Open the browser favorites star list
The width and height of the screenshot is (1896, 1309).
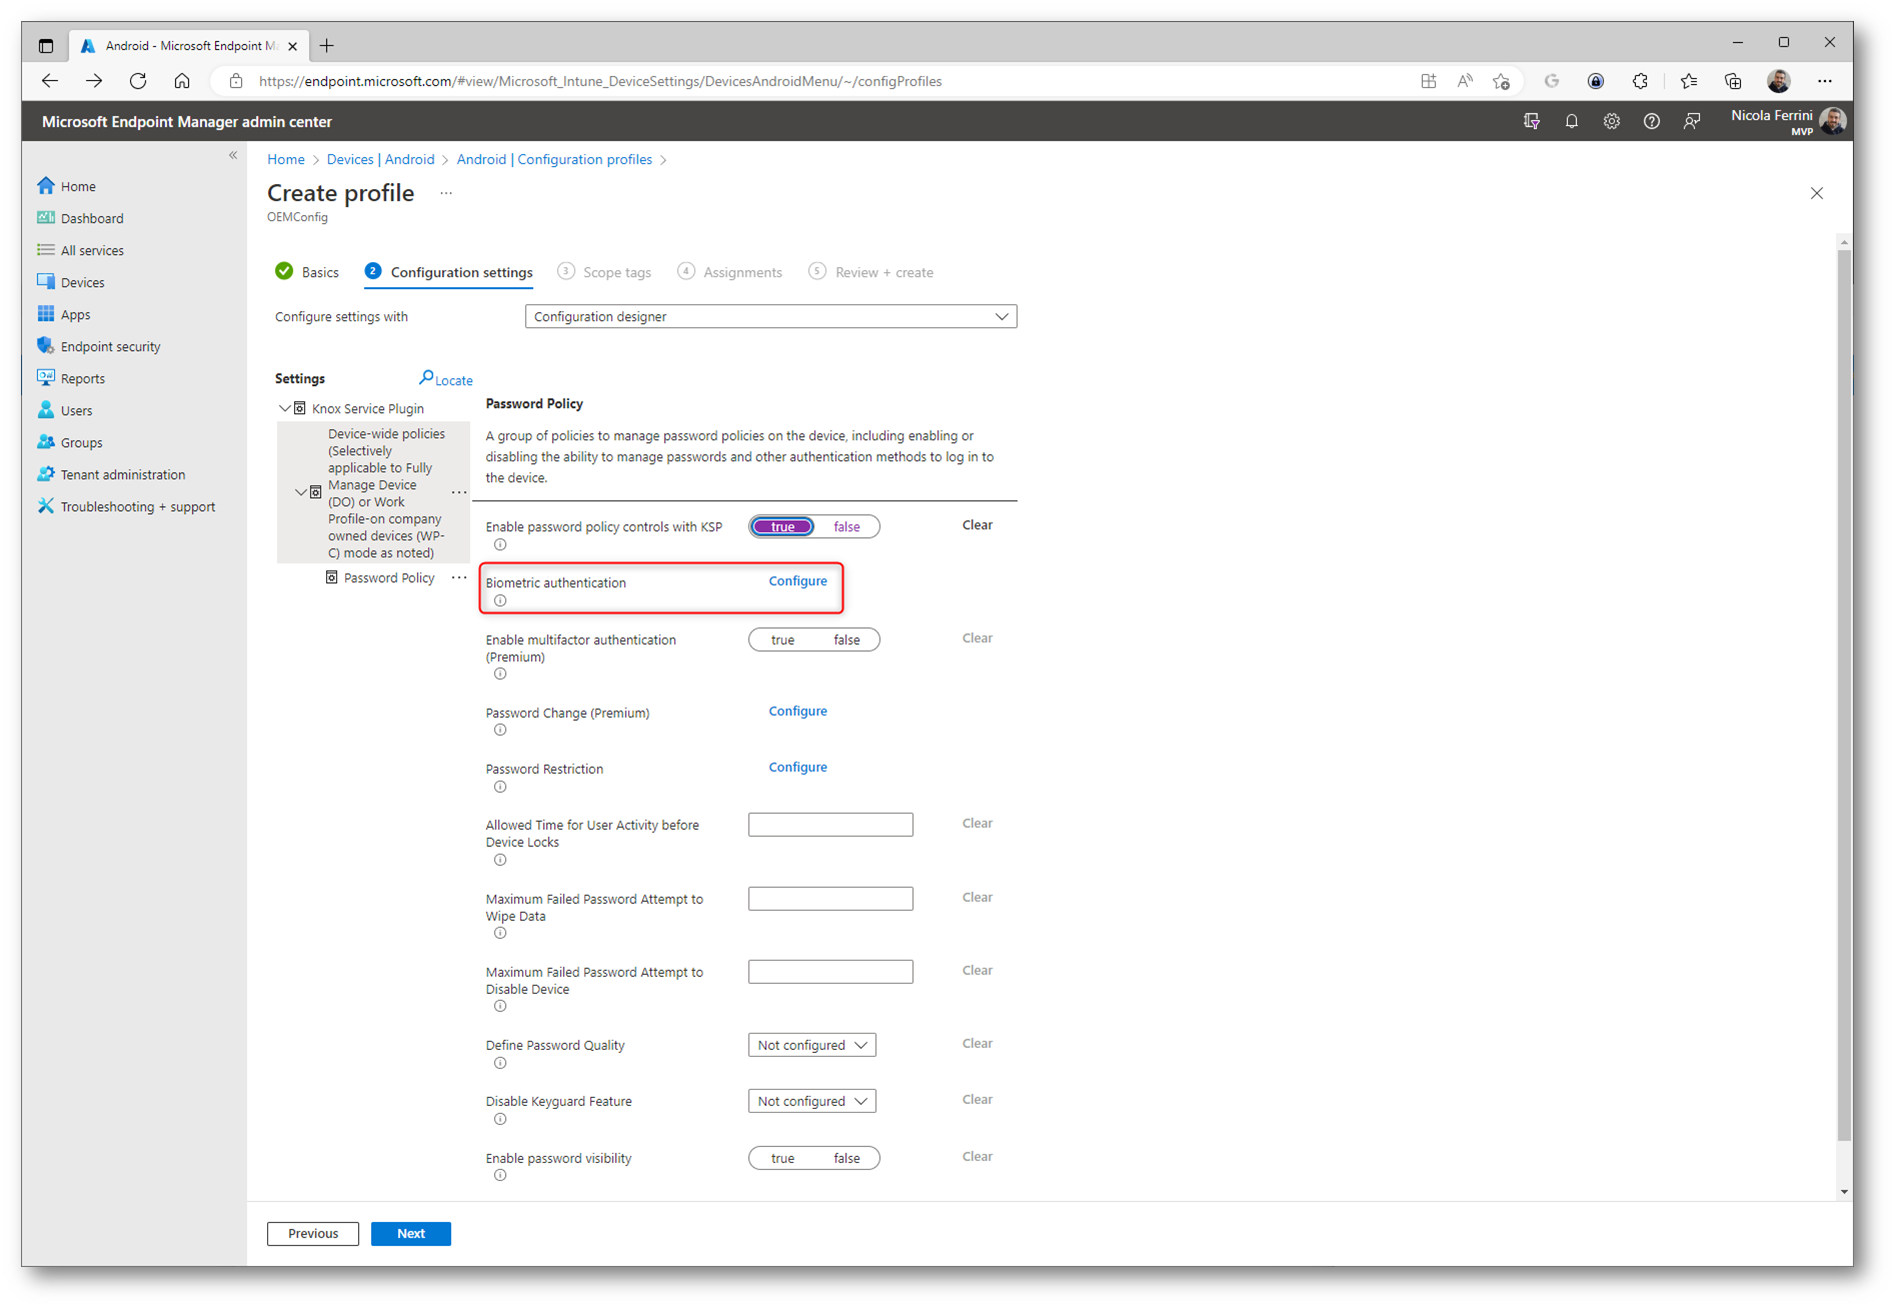[1688, 81]
